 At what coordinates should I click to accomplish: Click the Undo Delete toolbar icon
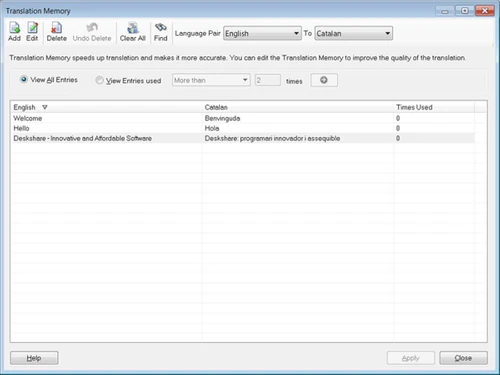92,32
